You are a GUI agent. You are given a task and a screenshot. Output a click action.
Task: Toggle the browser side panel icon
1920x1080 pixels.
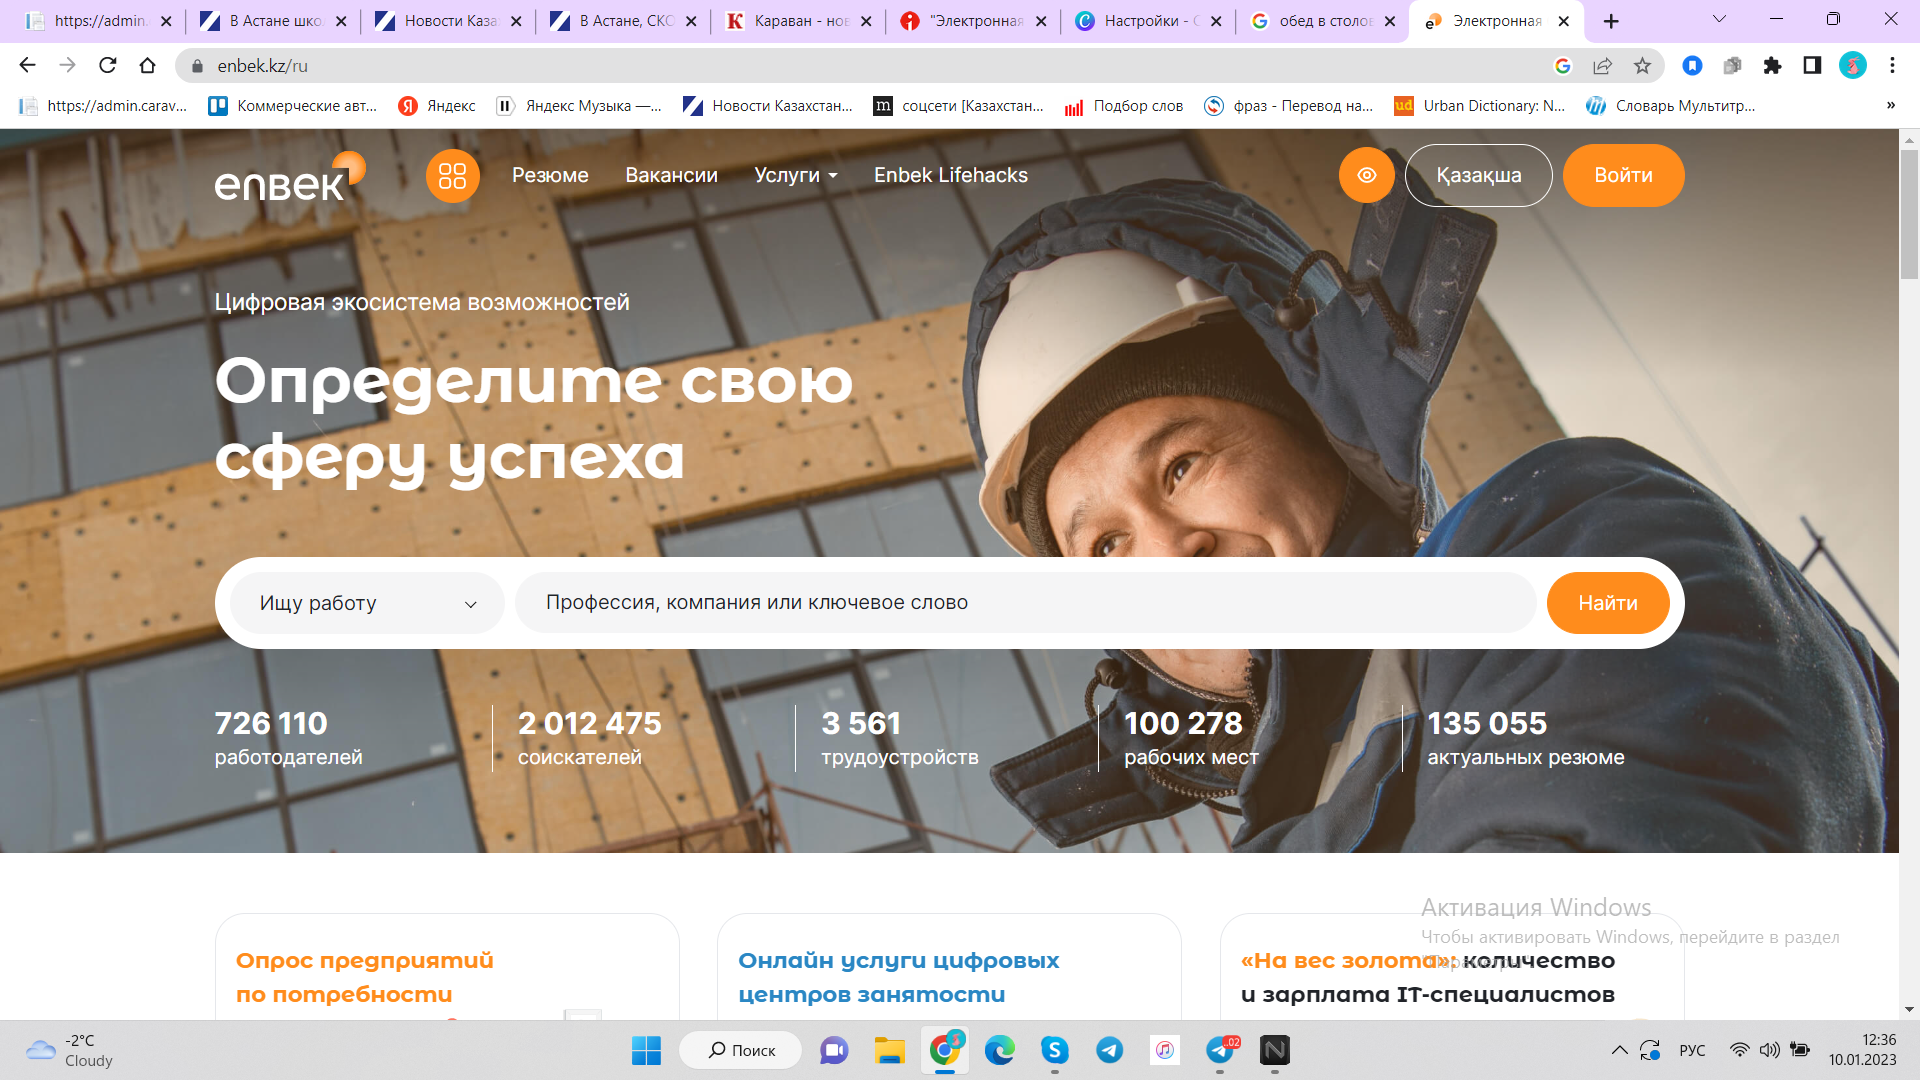coord(1812,66)
